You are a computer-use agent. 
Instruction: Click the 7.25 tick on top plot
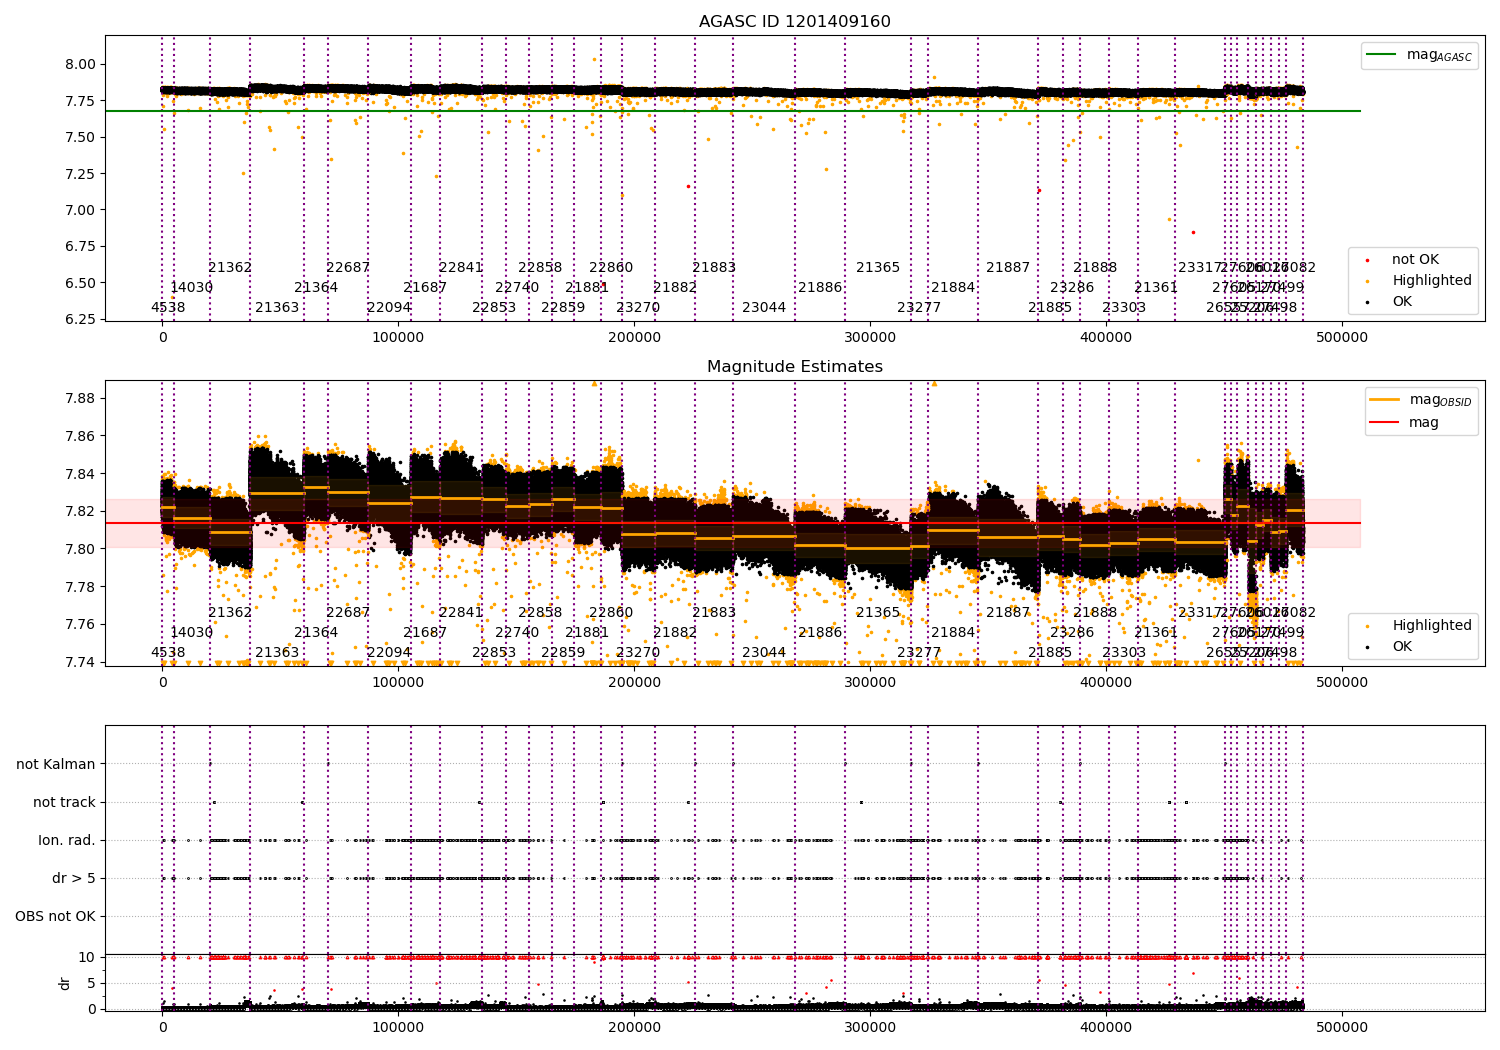point(81,174)
